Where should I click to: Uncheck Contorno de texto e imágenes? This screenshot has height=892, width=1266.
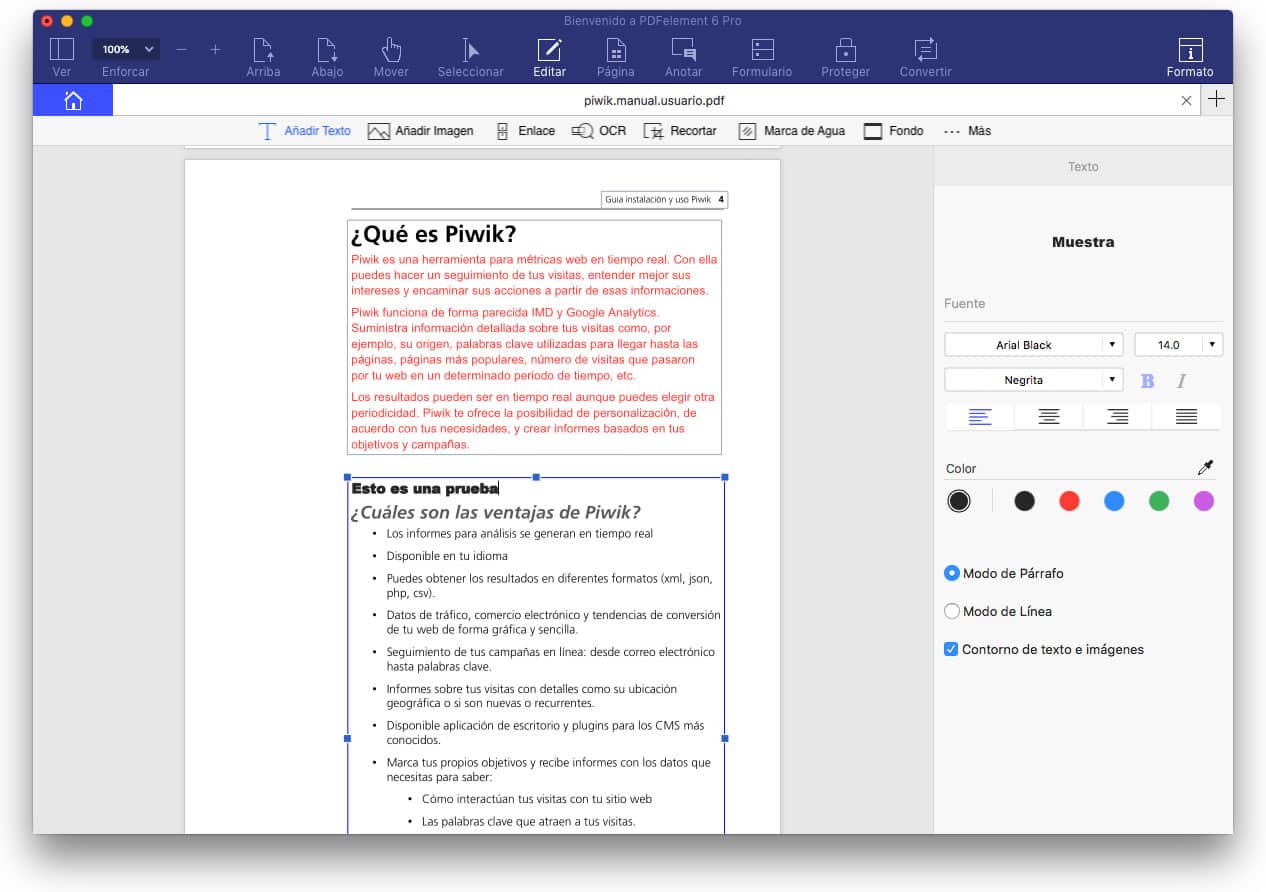(x=951, y=649)
